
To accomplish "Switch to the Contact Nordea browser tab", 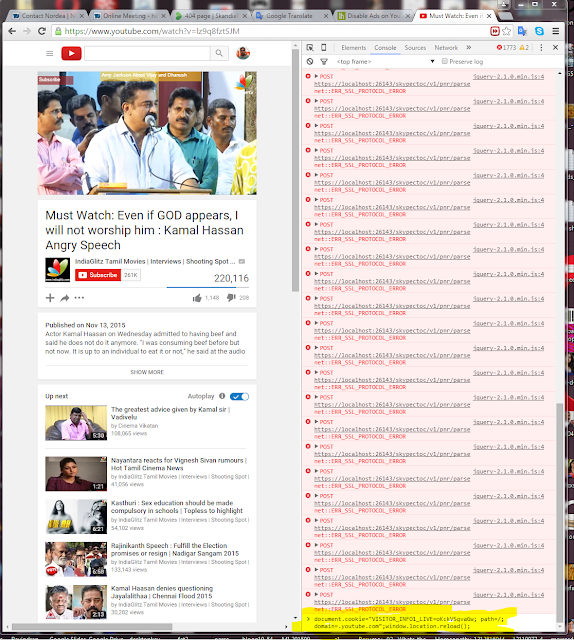I will pos(47,16).
